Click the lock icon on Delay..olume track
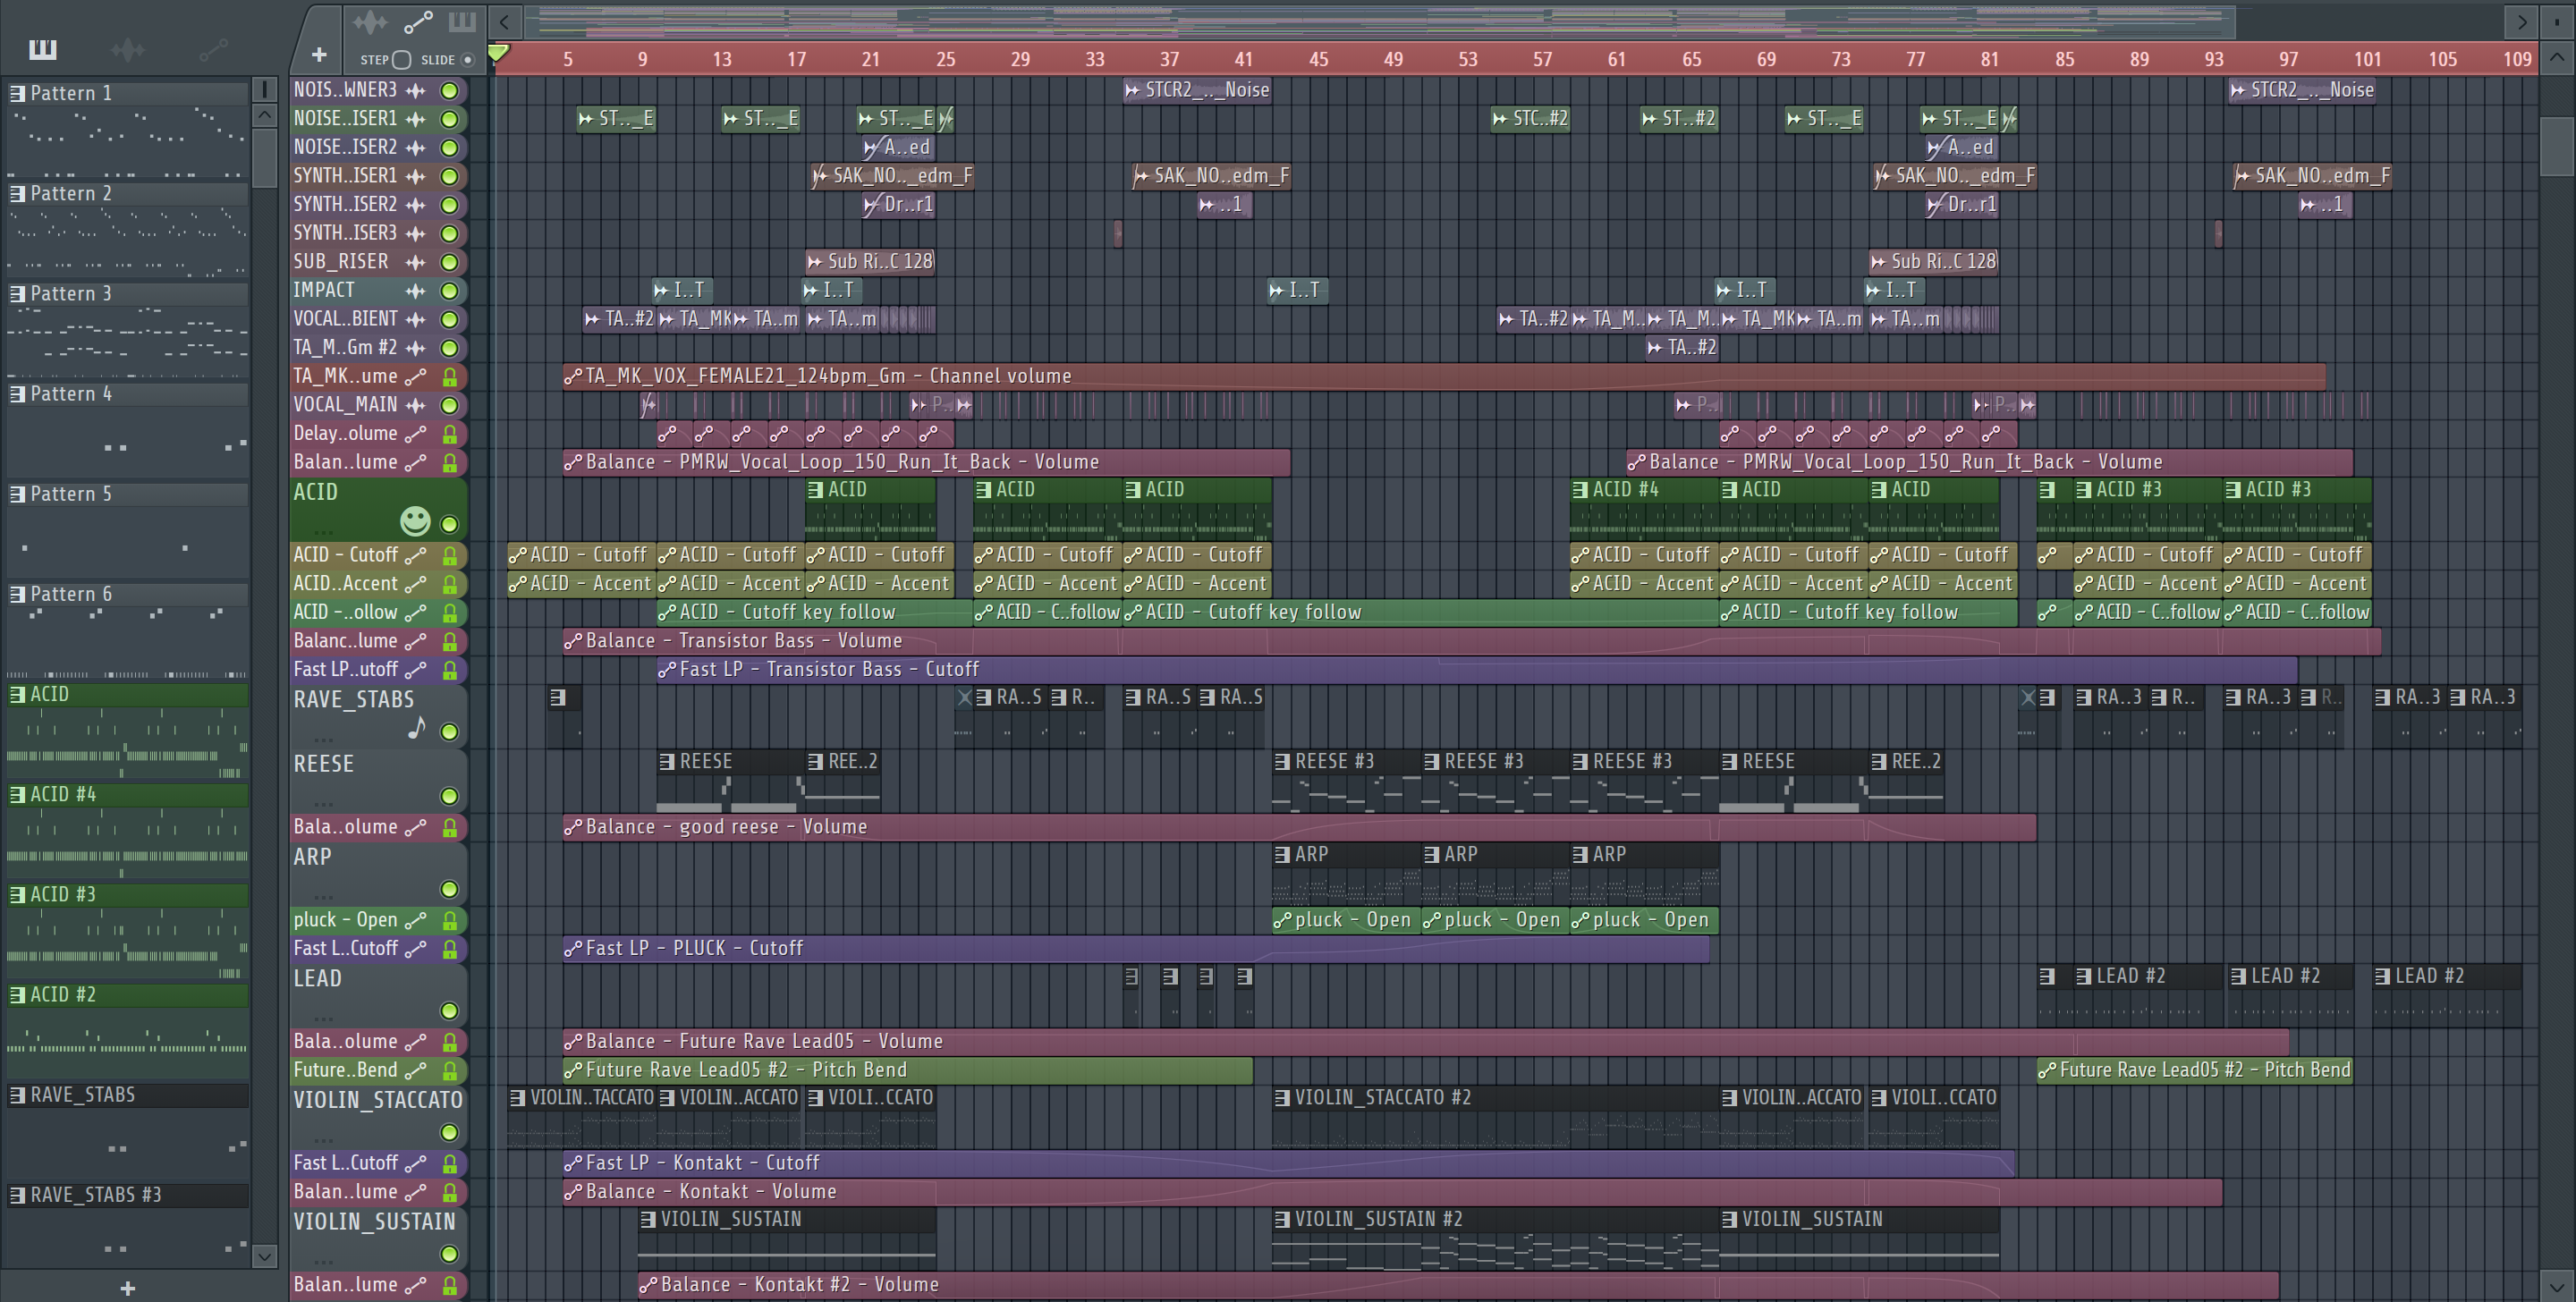The width and height of the screenshot is (2576, 1302). click(450, 434)
